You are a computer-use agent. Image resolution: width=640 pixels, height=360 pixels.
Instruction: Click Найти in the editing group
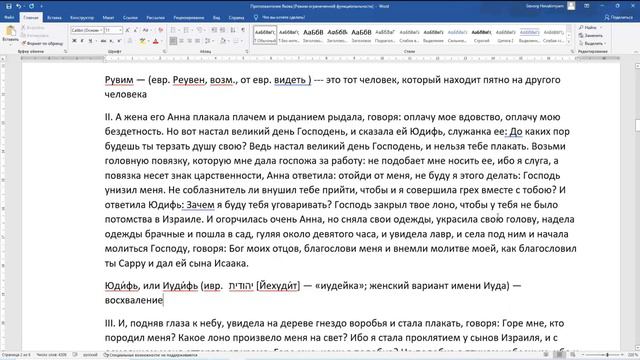591,28
